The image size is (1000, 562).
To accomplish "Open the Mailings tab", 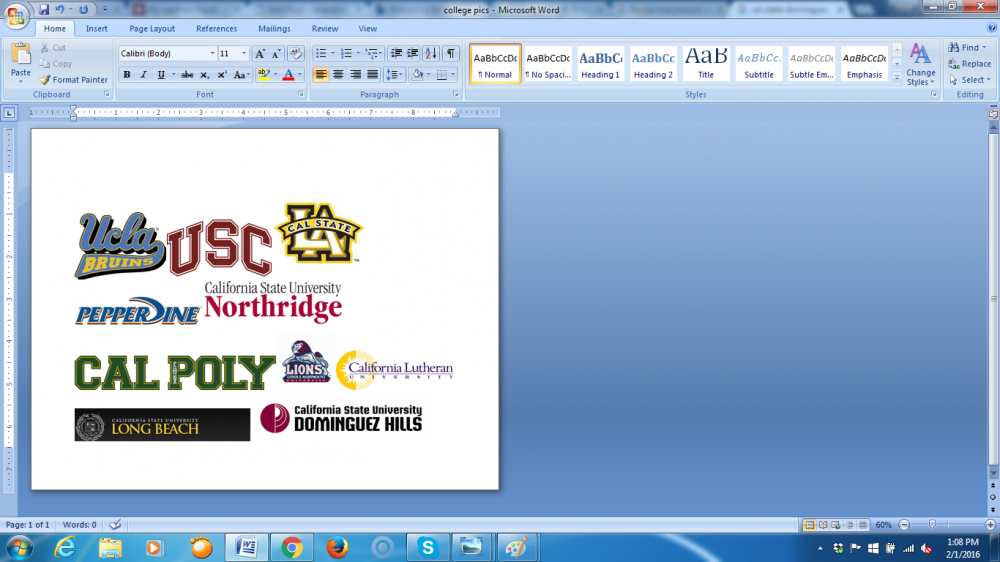I will click(x=274, y=29).
